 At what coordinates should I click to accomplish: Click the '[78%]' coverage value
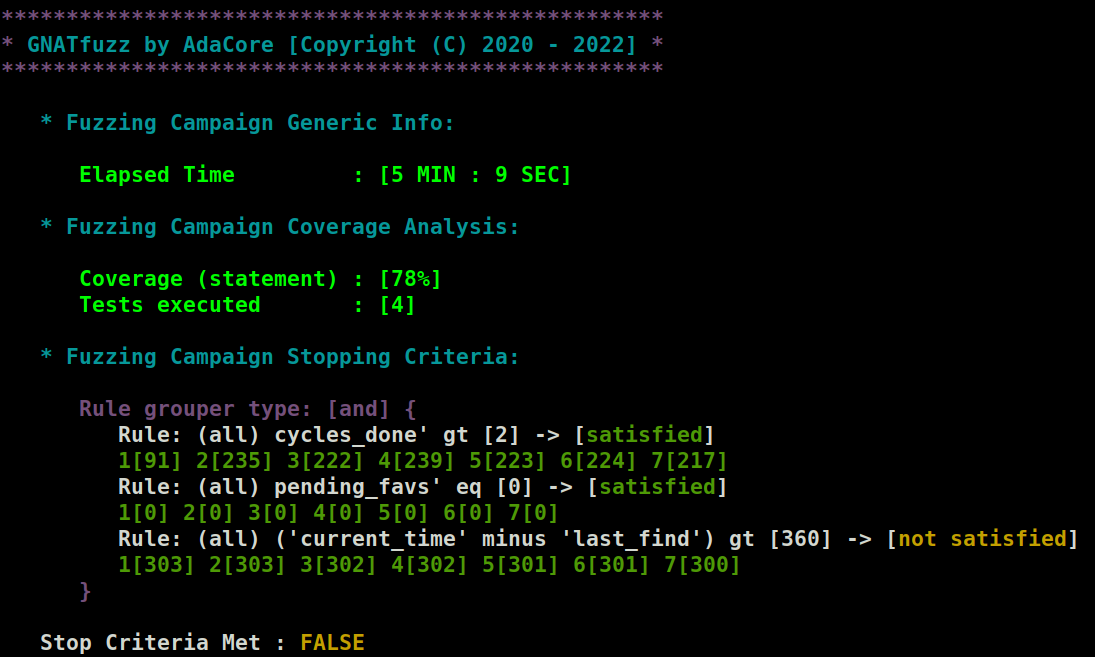pos(410,279)
